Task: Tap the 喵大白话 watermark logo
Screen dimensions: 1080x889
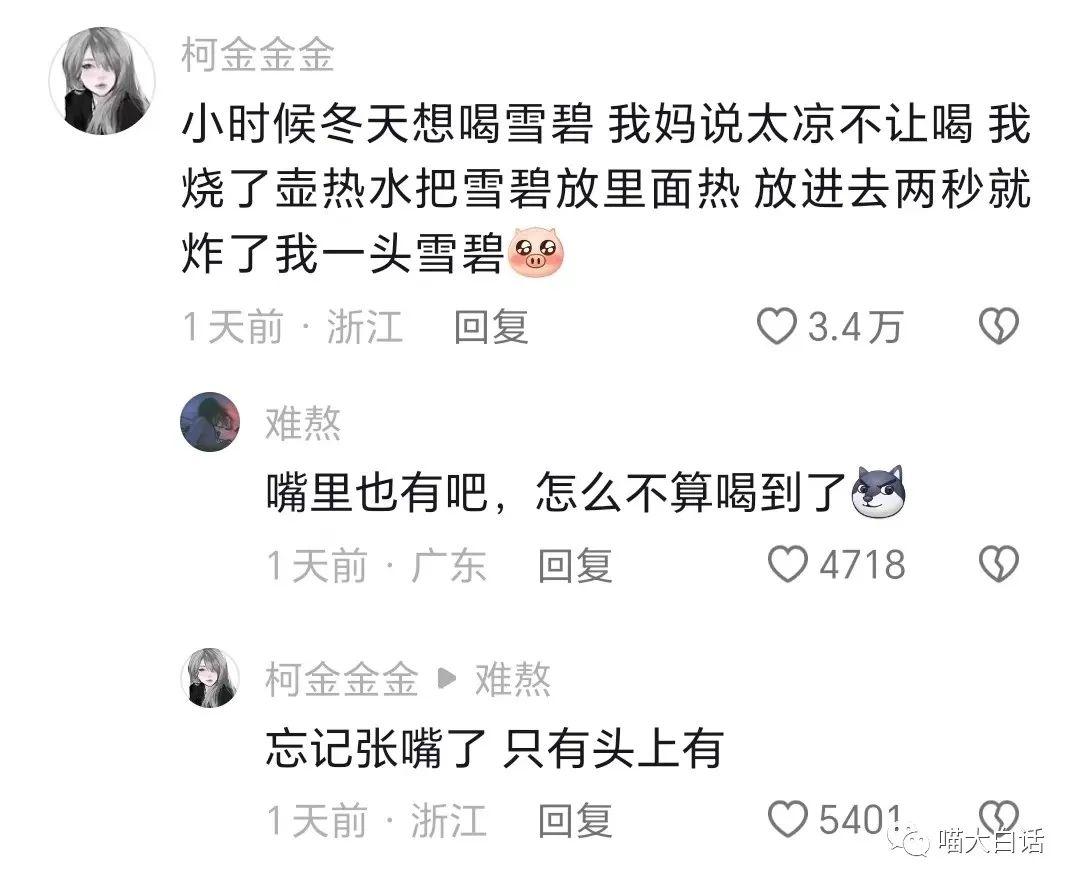Action: coord(965,841)
